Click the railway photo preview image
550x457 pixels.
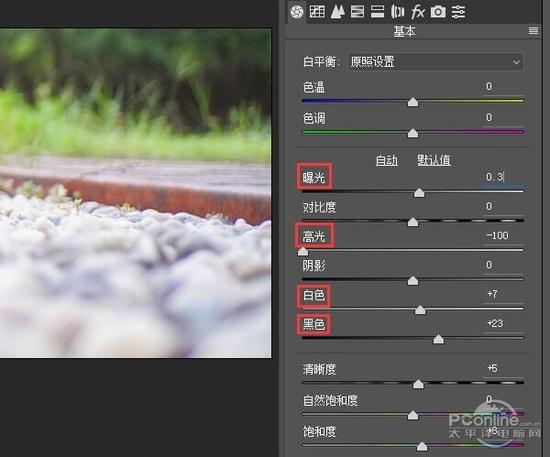[x=135, y=193]
